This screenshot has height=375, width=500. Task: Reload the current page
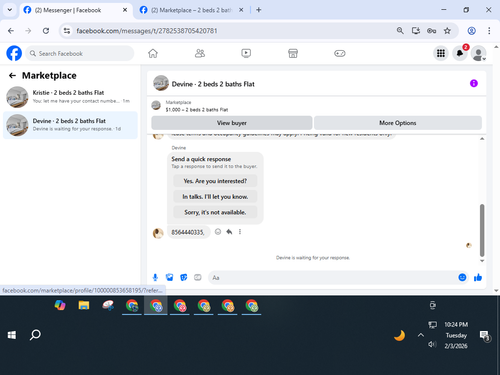46,31
